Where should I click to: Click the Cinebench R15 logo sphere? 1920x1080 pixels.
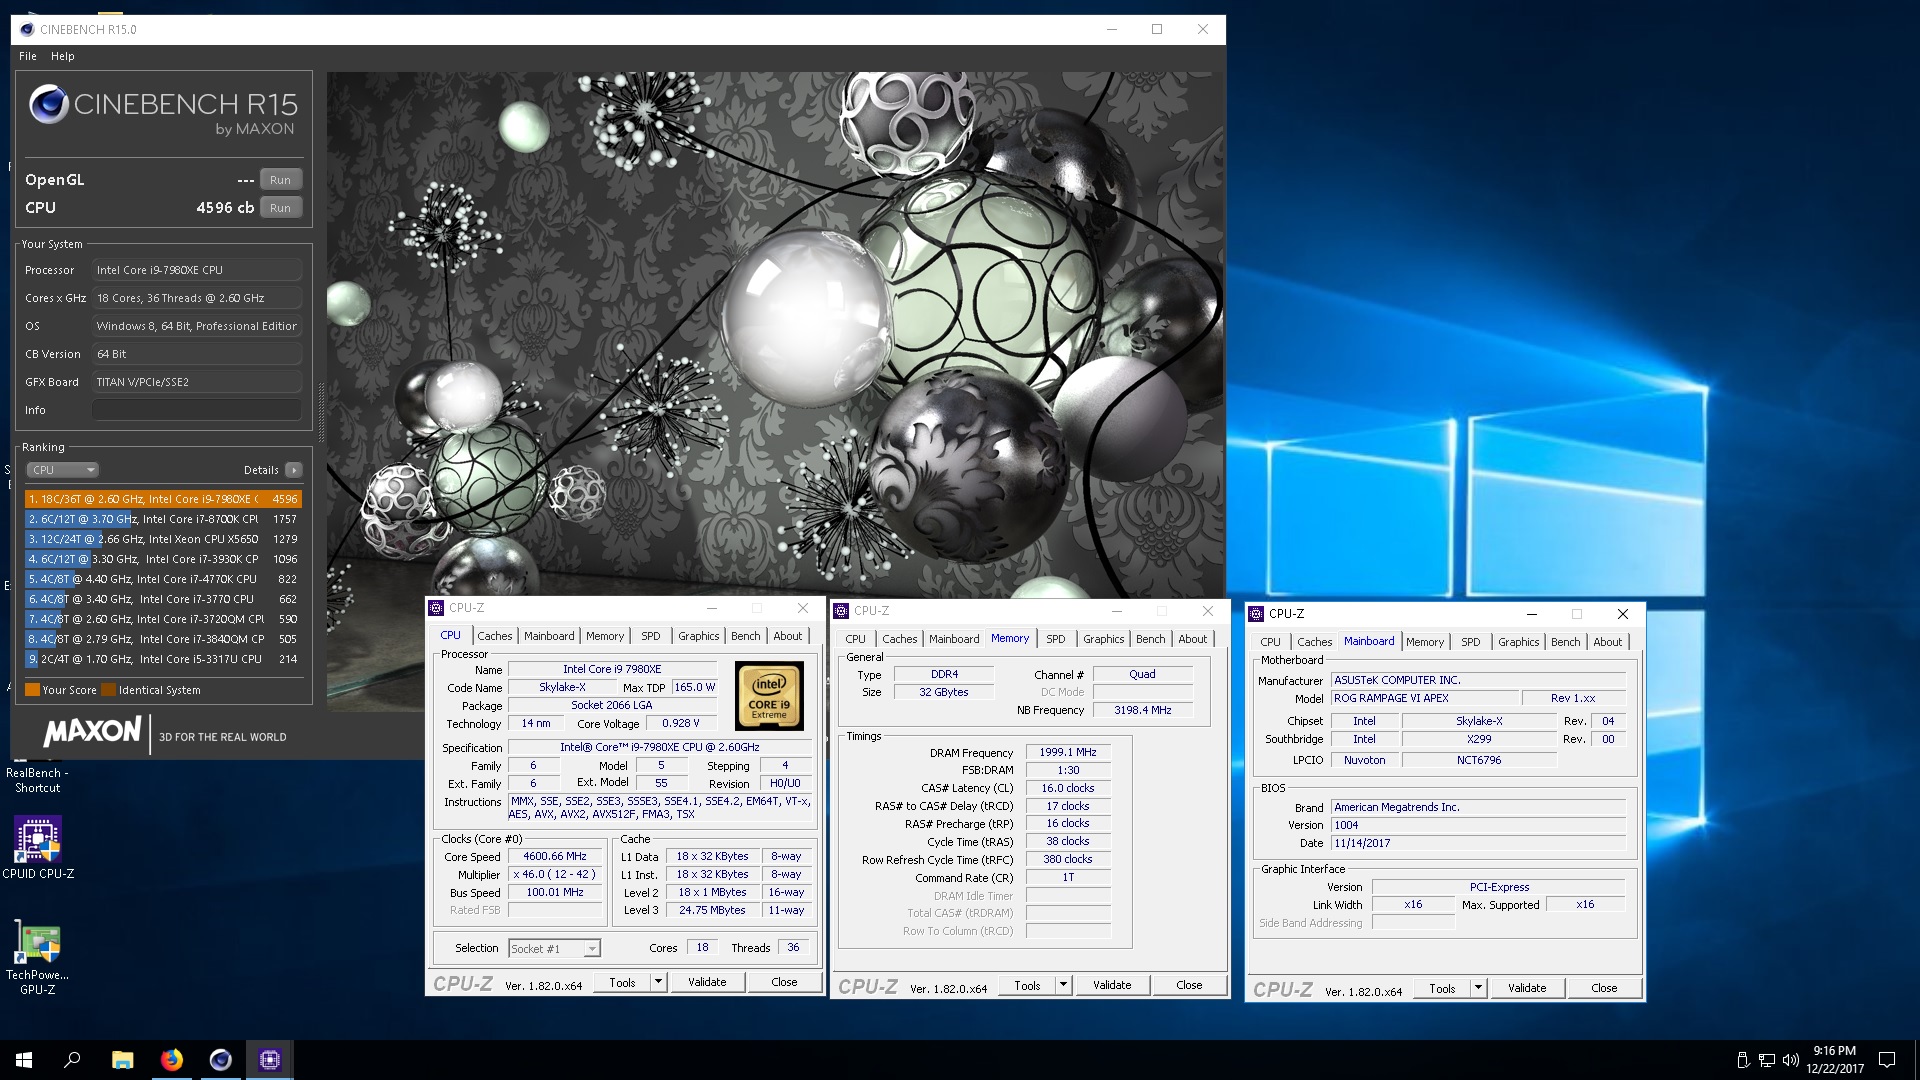pos(48,105)
